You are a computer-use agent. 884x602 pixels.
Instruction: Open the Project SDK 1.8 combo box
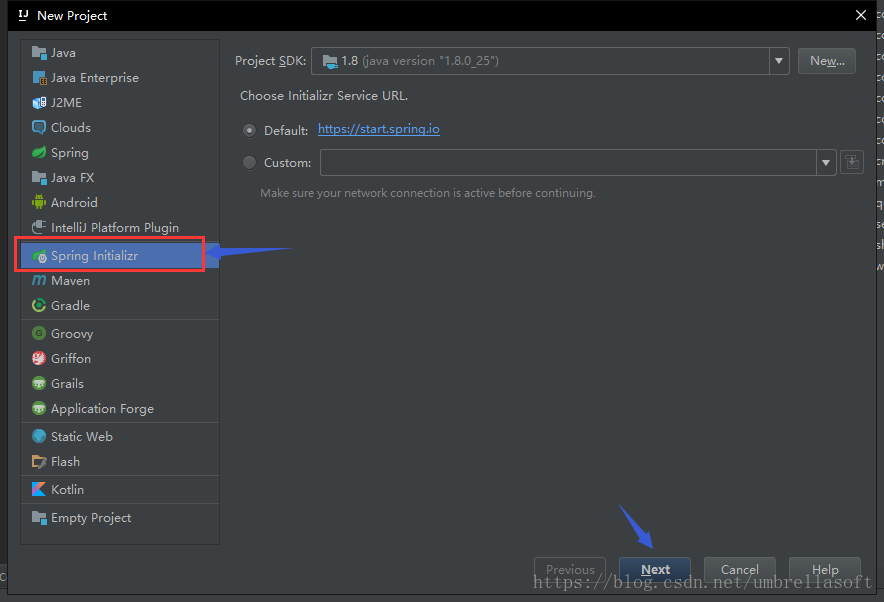[x=550, y=61]
